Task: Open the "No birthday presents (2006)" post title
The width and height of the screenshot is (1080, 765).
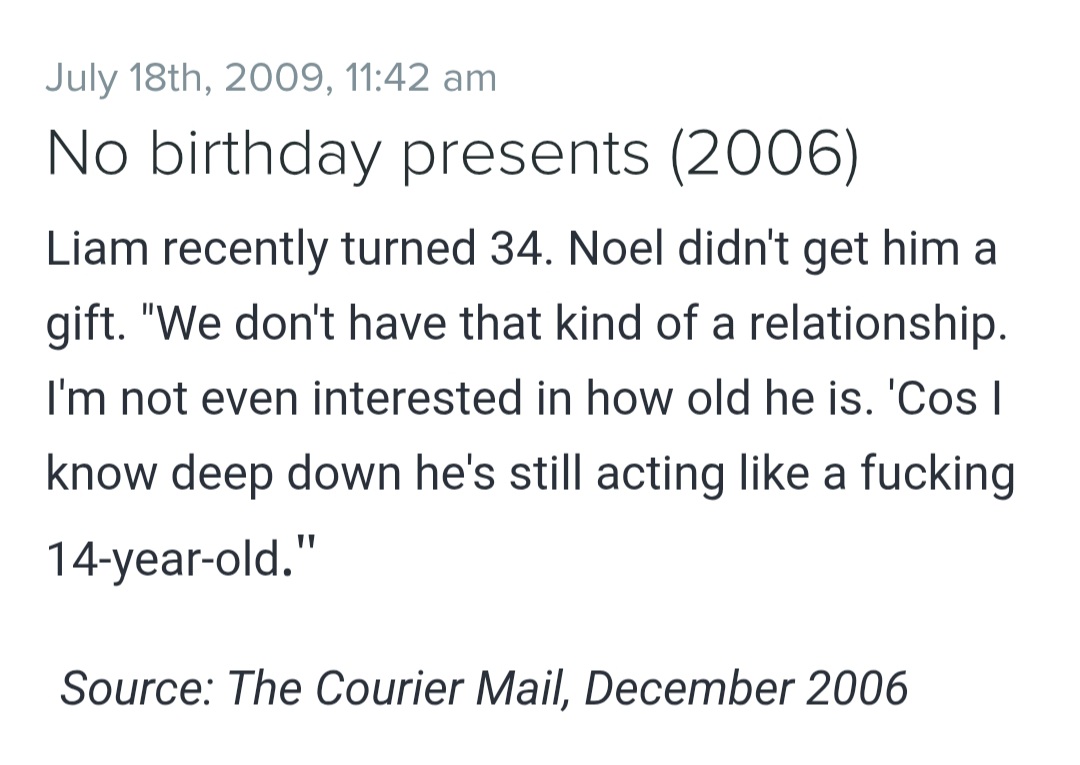Action: point(453,154)
